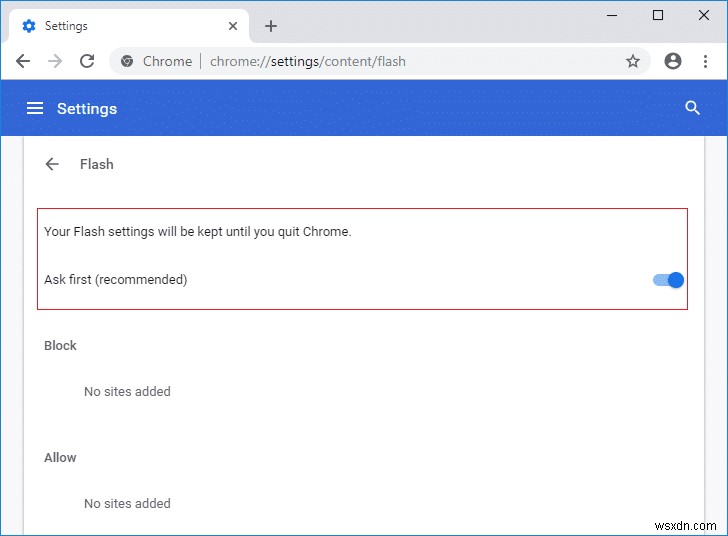Screen dimensions: 728x536
Task: Click the Chrome site info icon
Action: (x=127, y=61)
